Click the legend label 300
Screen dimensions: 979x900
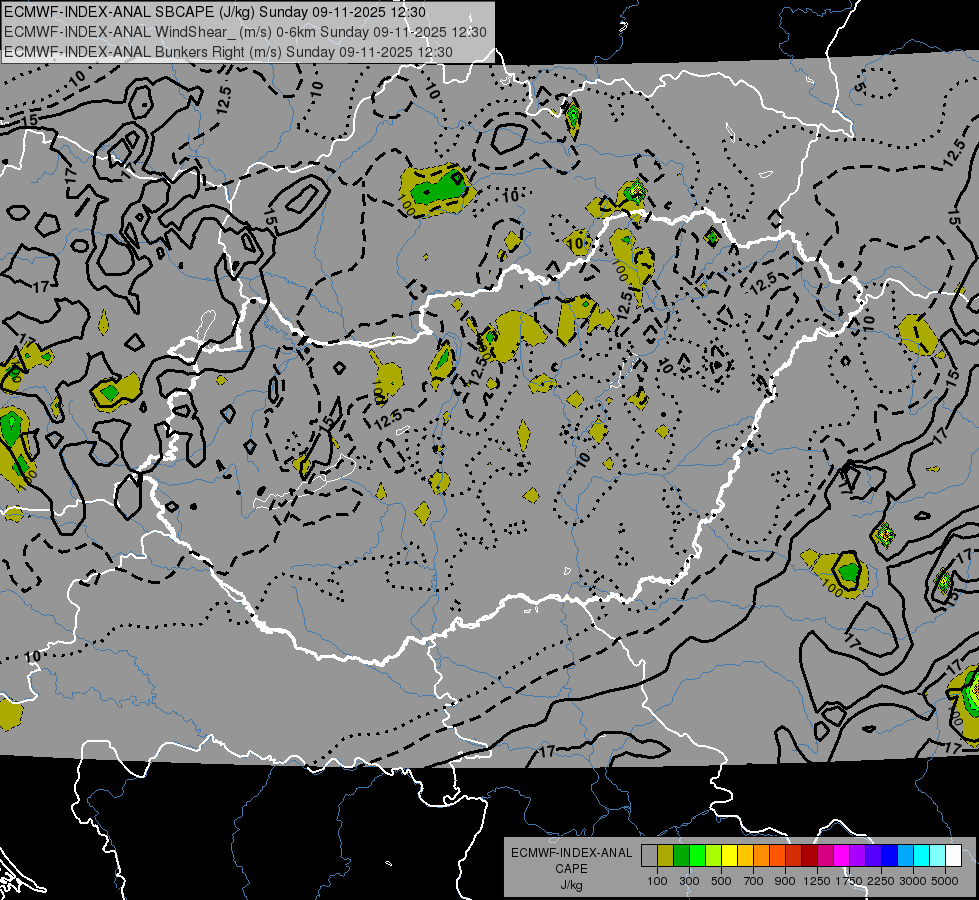689,881
